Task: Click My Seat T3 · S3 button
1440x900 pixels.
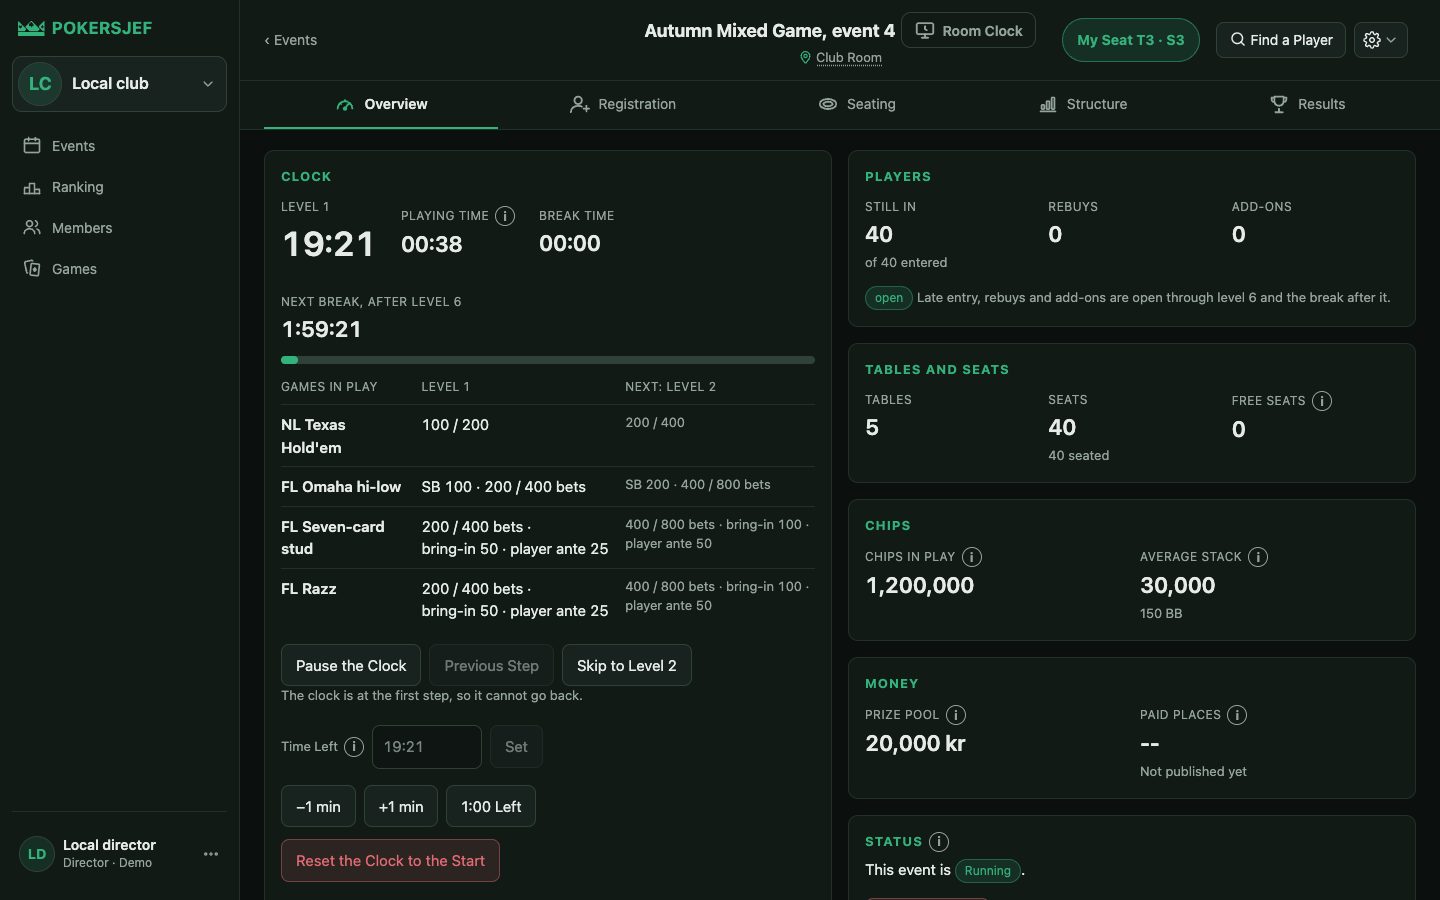Action: (1130, 40)
